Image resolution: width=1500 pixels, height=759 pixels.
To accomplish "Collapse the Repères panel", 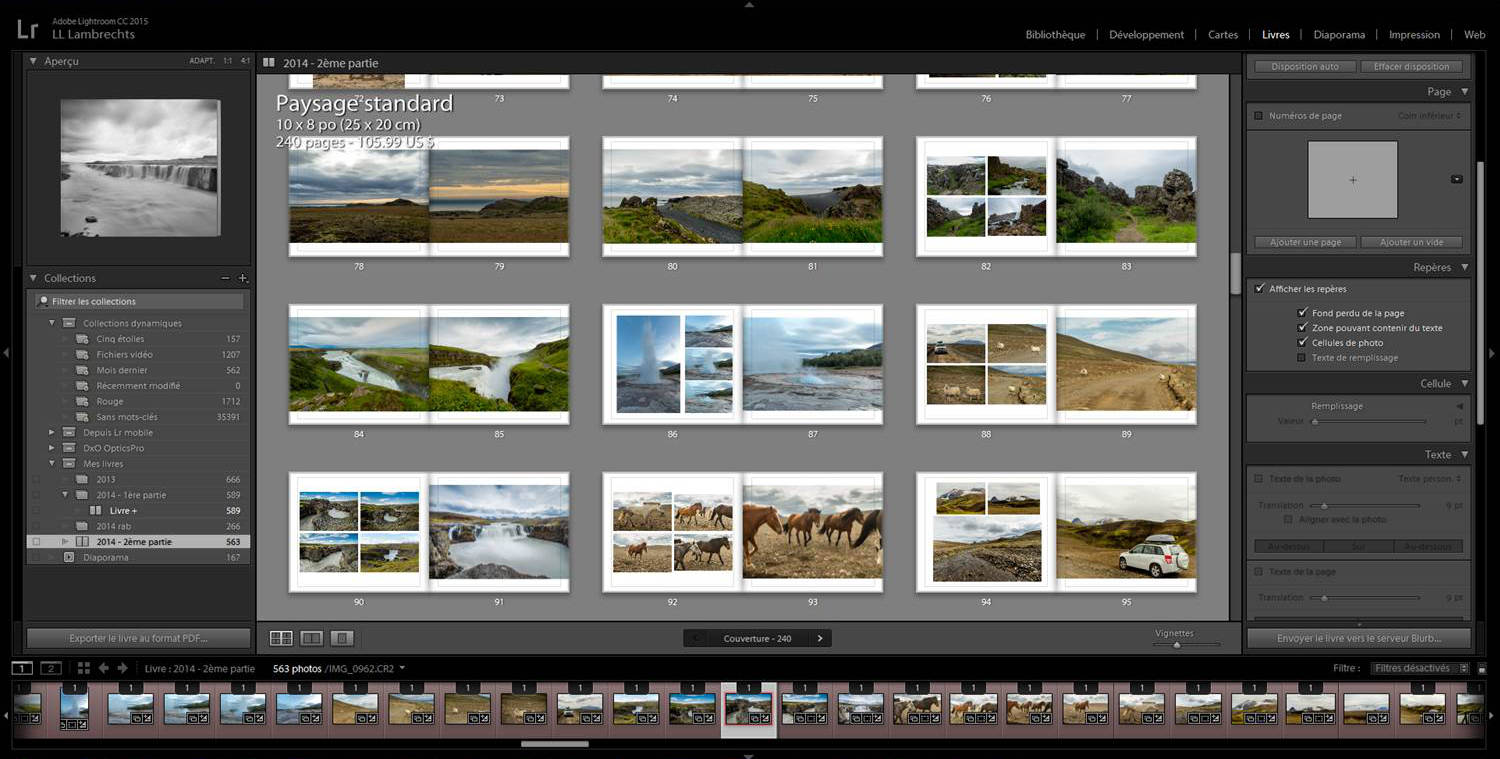I will click(1465, 268).
